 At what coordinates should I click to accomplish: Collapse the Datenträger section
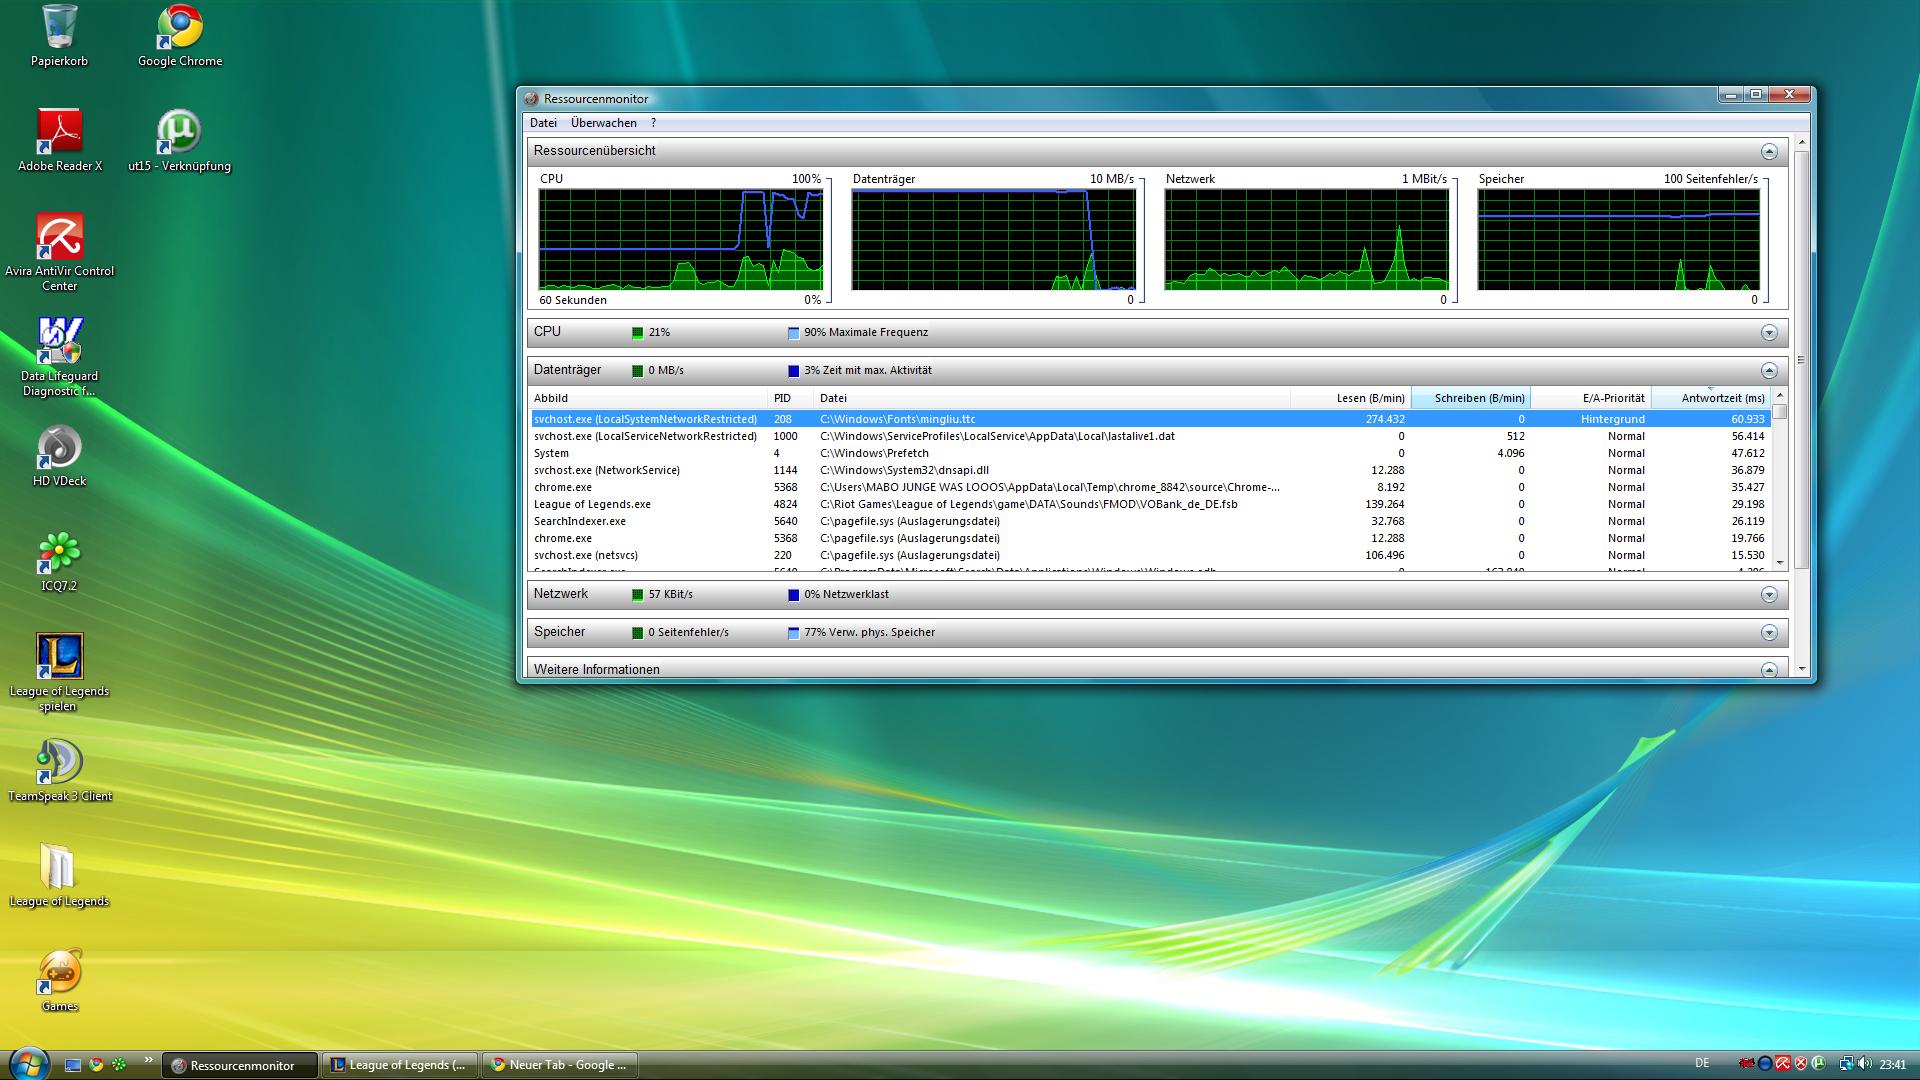click(1769, 371)
